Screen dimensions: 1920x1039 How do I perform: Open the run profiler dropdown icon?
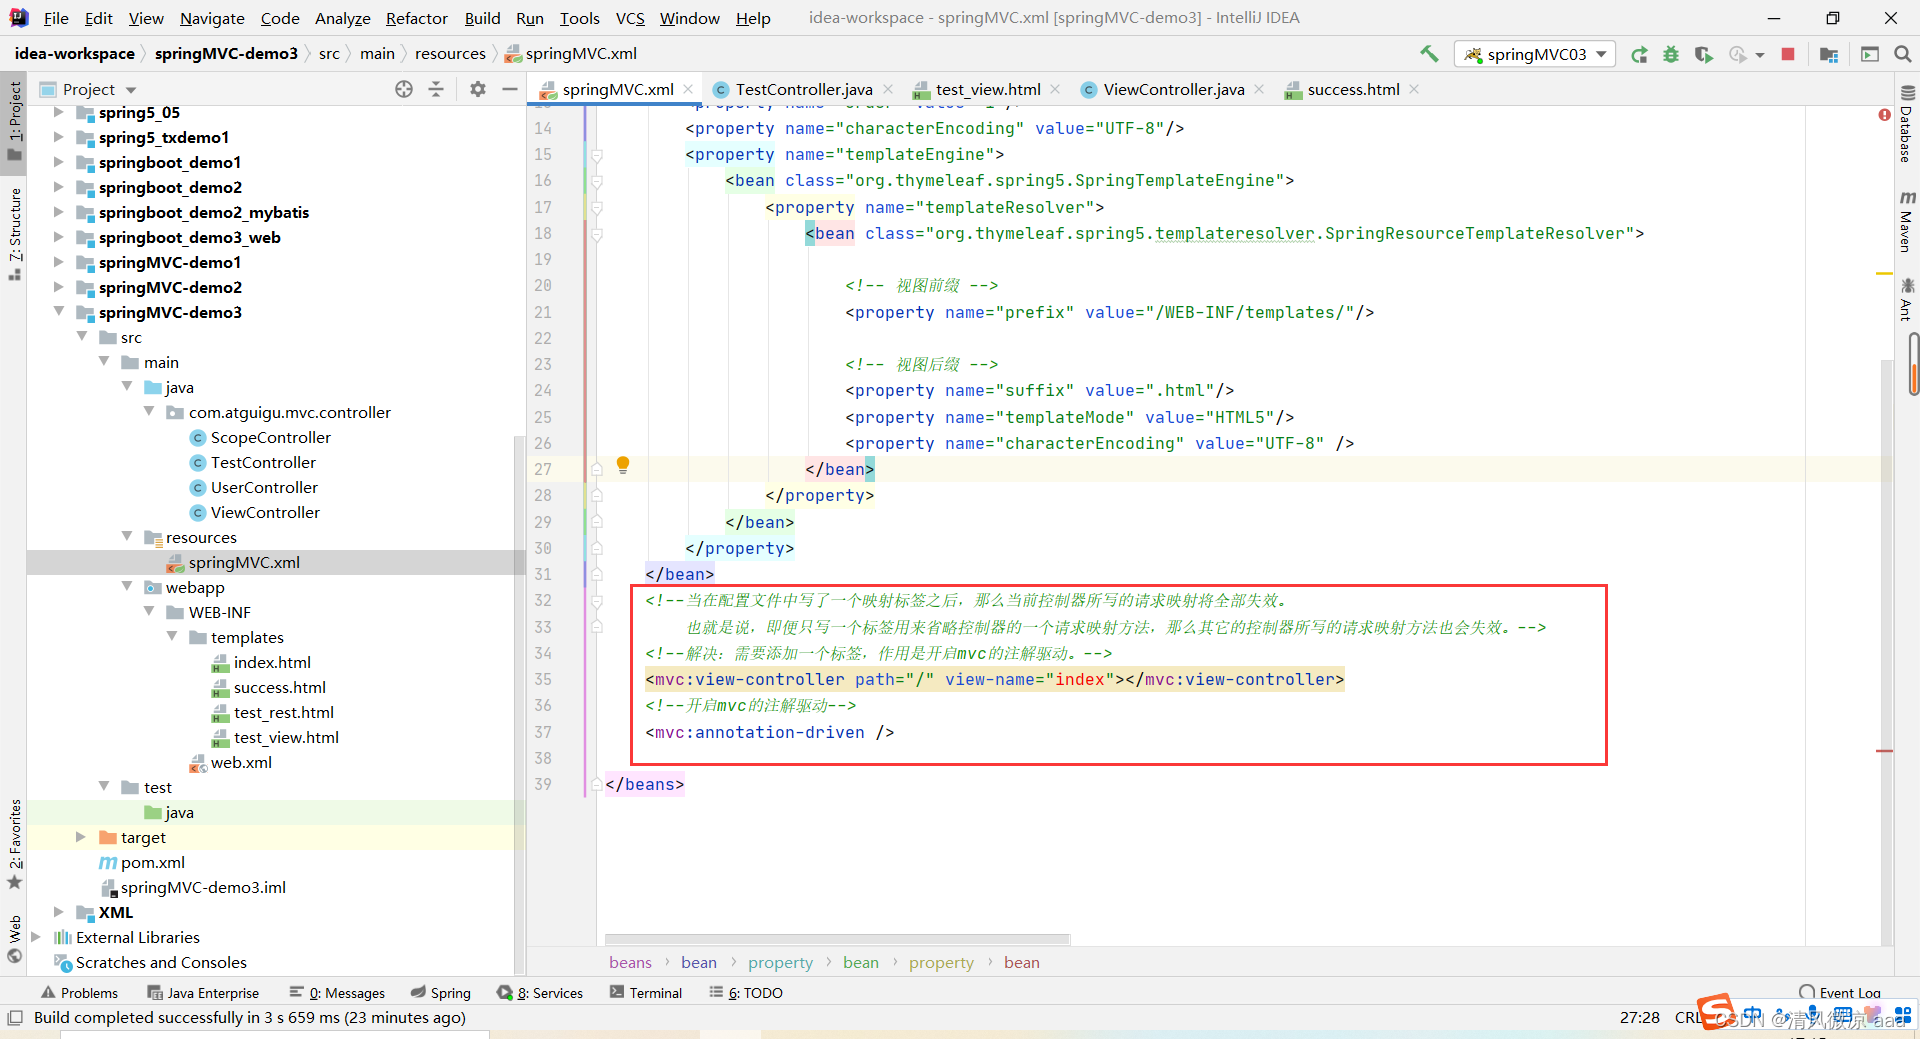[x=1745, y=55]
